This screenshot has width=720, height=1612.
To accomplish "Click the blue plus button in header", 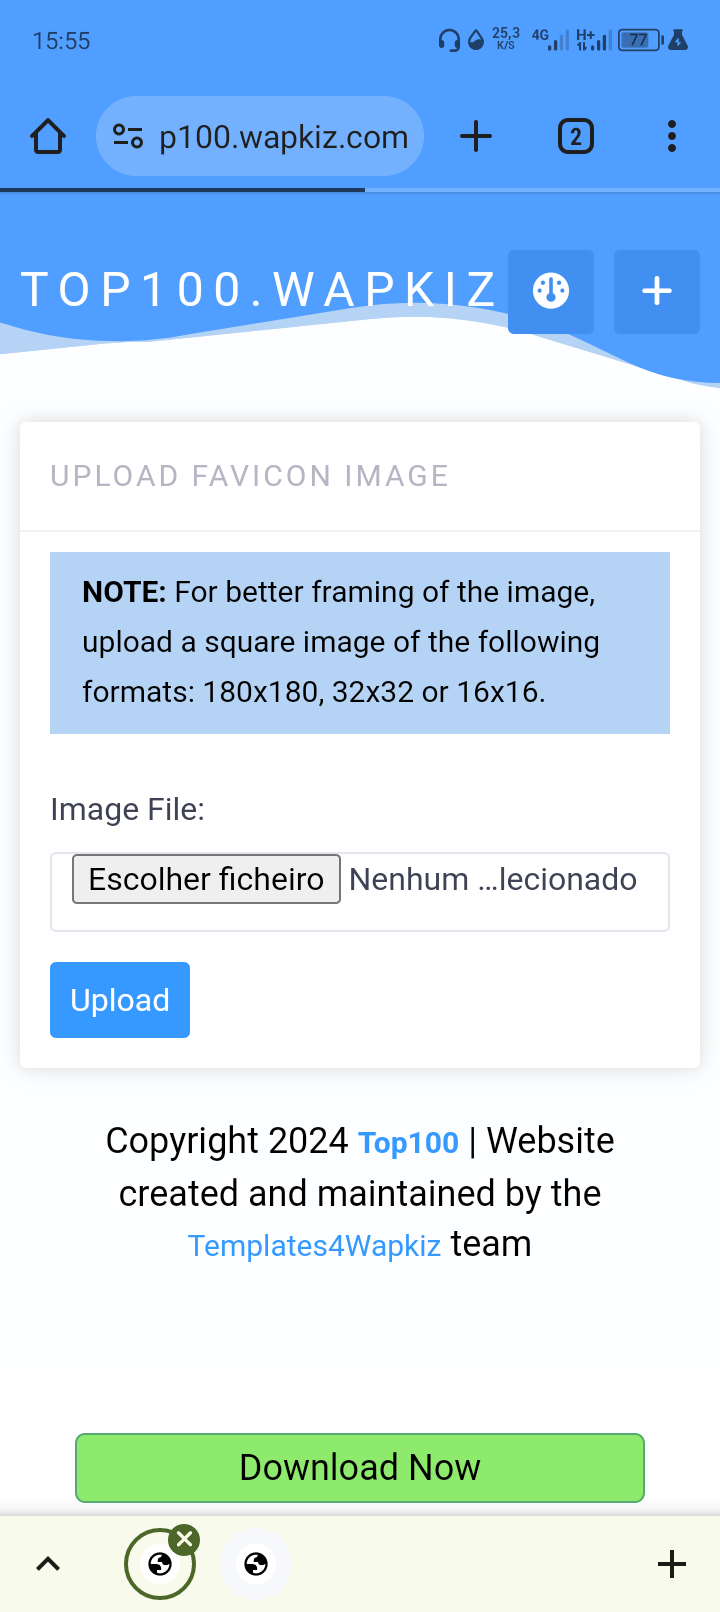I will click(657, 291).
